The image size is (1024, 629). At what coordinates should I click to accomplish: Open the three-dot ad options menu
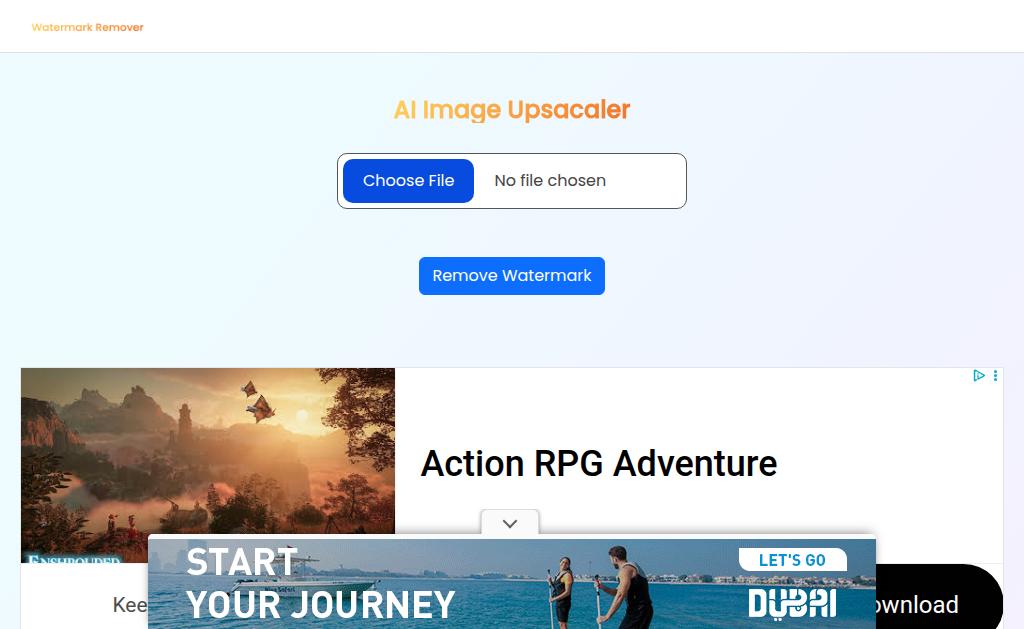[995, 376]
